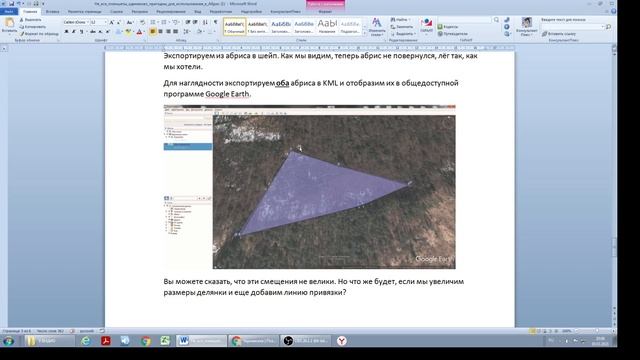Select justify paragraph alignment
This screenshot has width=640, height=360.
(175, 31)
